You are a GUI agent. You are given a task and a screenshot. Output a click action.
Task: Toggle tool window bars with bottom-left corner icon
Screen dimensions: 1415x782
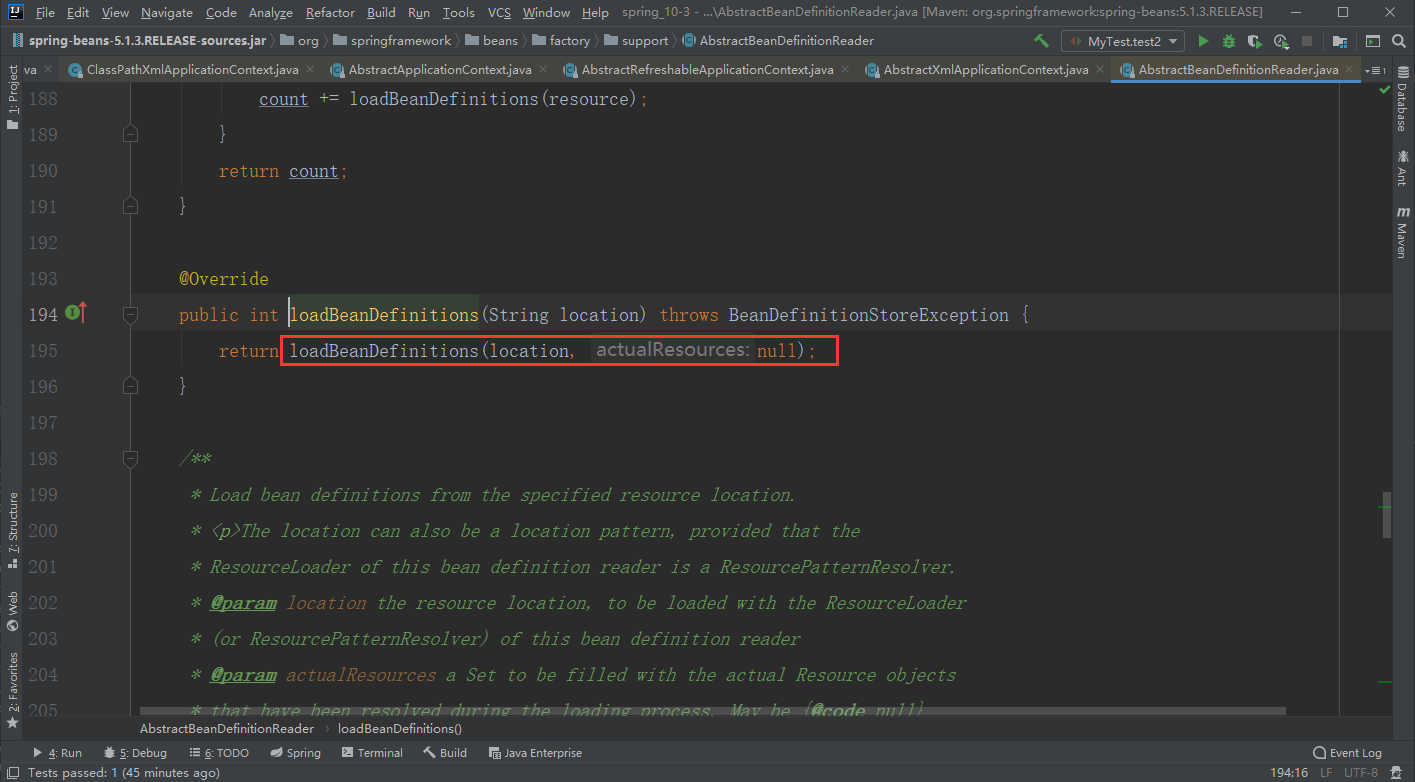tap(13, 773)
